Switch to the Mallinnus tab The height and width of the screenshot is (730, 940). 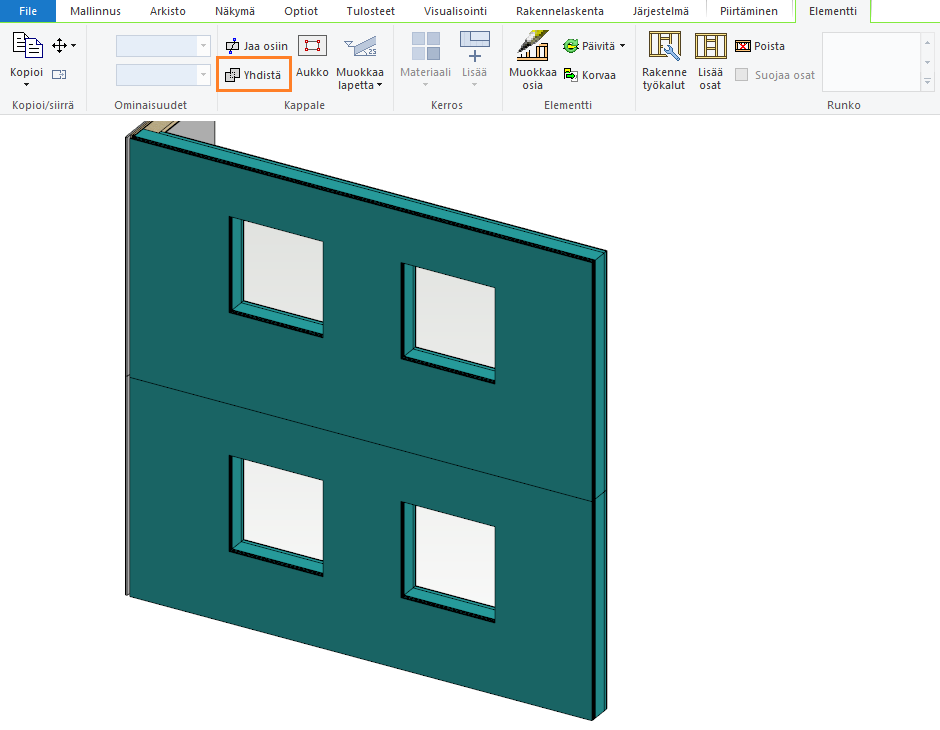pyautogui.click(x=95, y=11)
